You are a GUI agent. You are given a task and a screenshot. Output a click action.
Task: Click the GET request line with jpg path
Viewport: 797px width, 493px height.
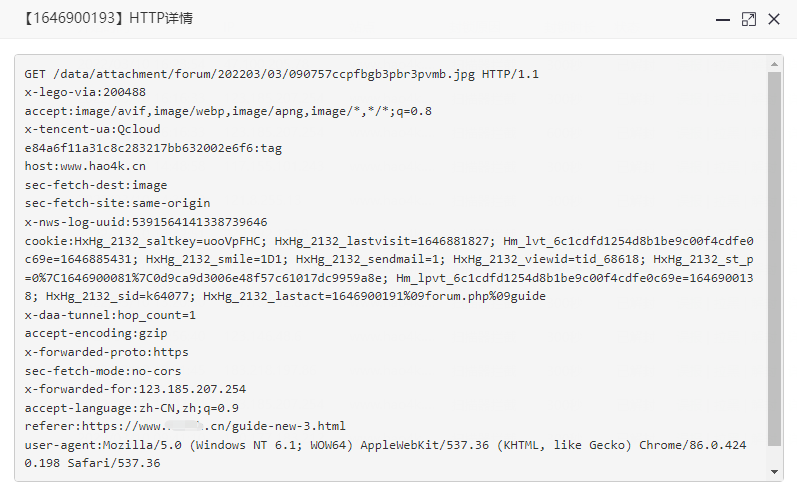282,74
